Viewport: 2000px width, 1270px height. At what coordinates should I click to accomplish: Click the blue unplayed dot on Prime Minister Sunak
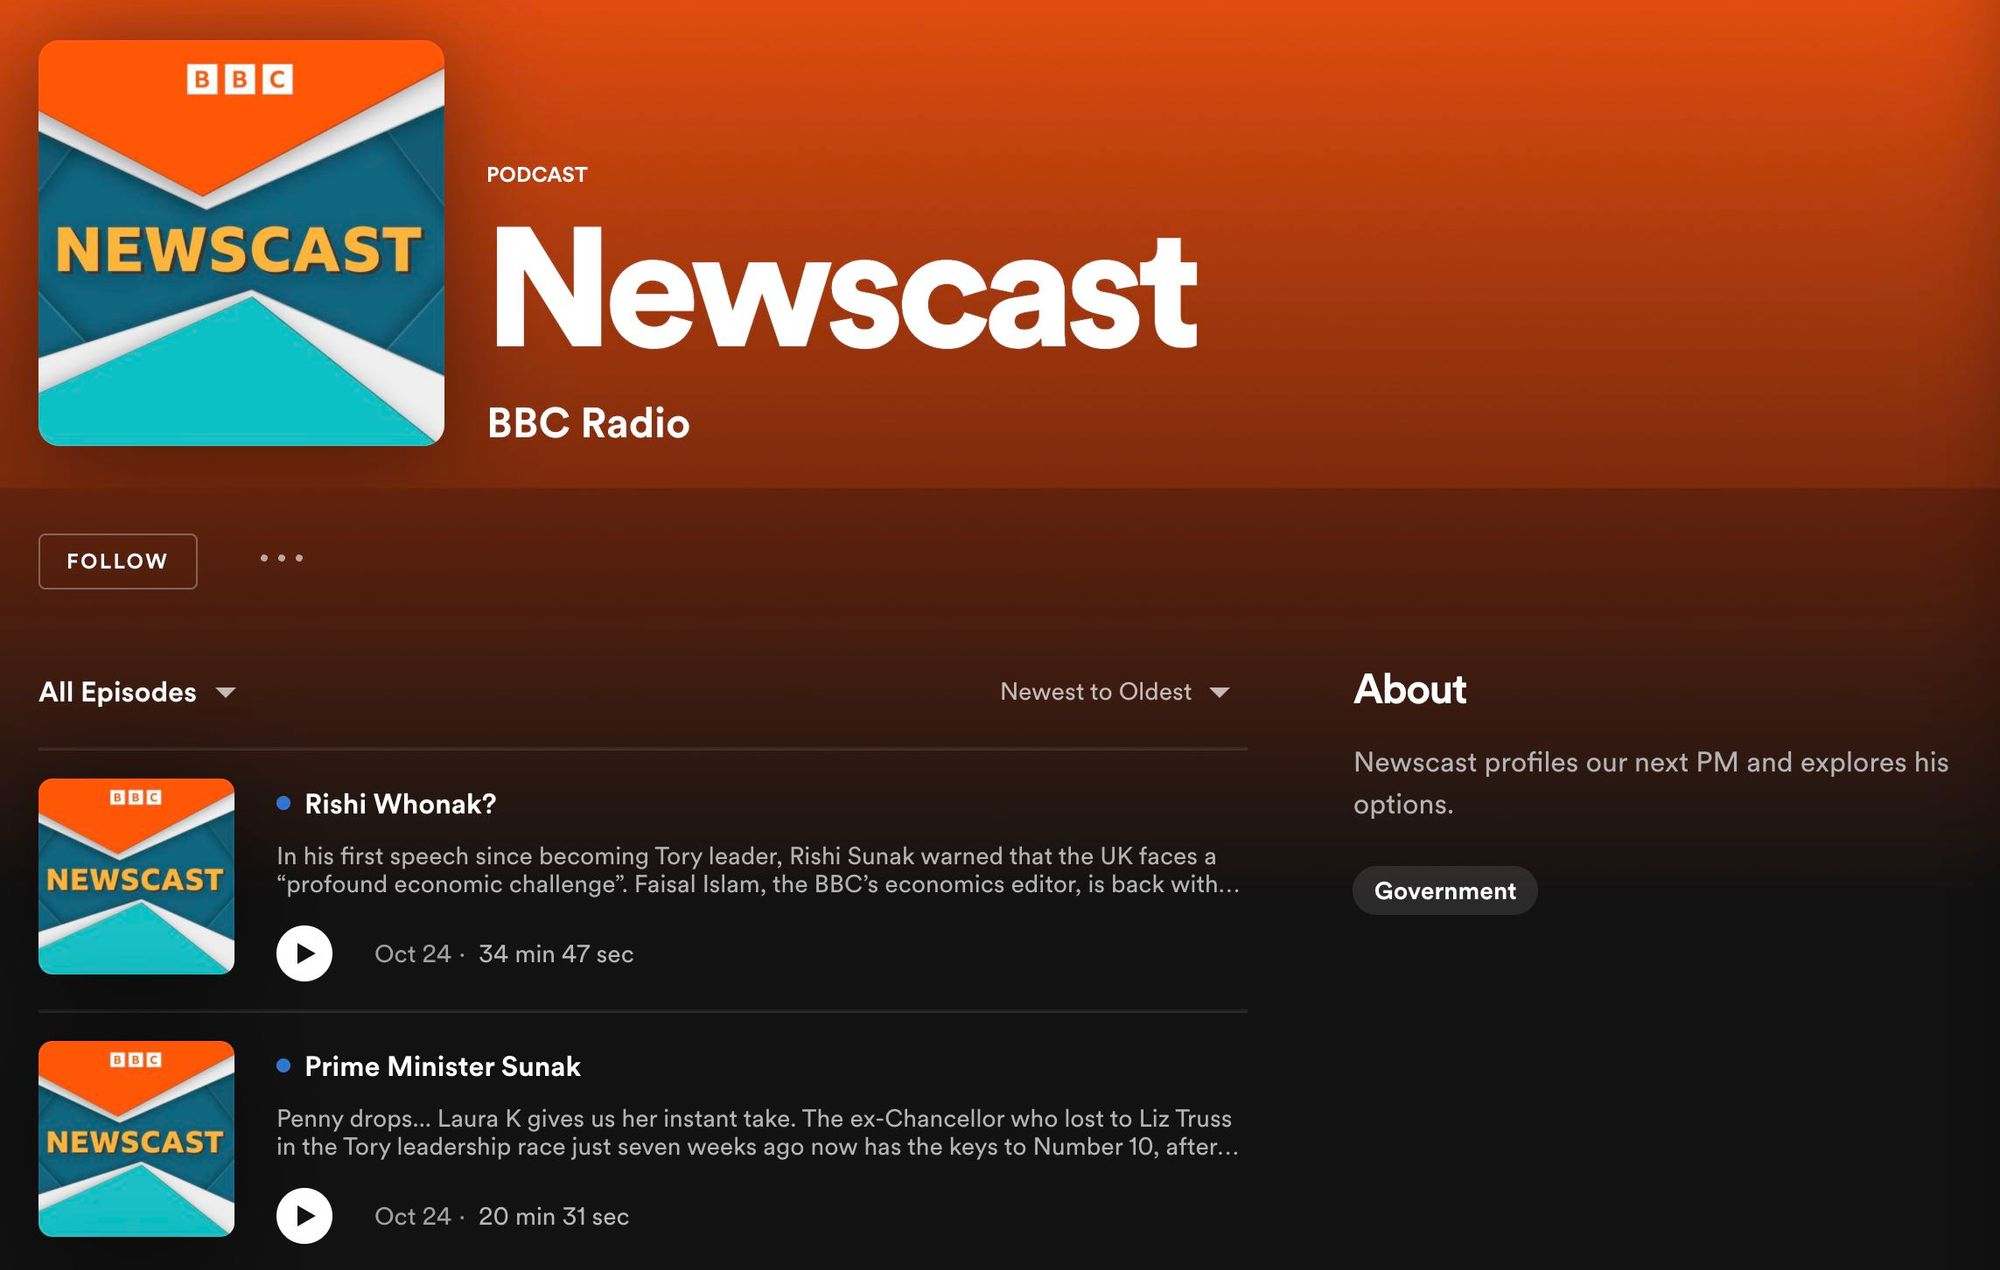pos(282,1065)
